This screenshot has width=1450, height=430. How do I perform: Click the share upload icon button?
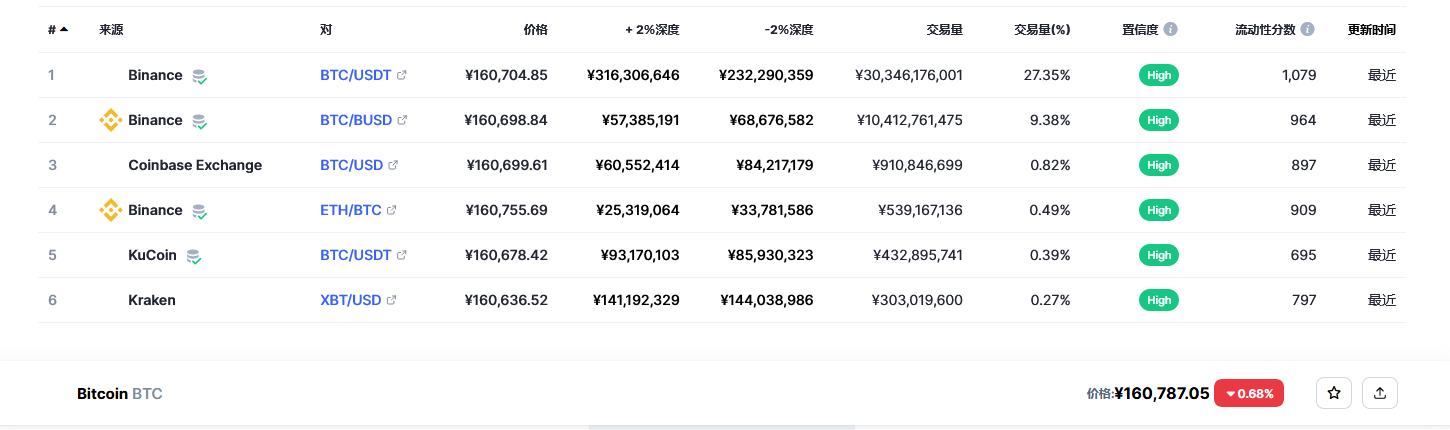pyautogui.click(x=1380, y=394)
